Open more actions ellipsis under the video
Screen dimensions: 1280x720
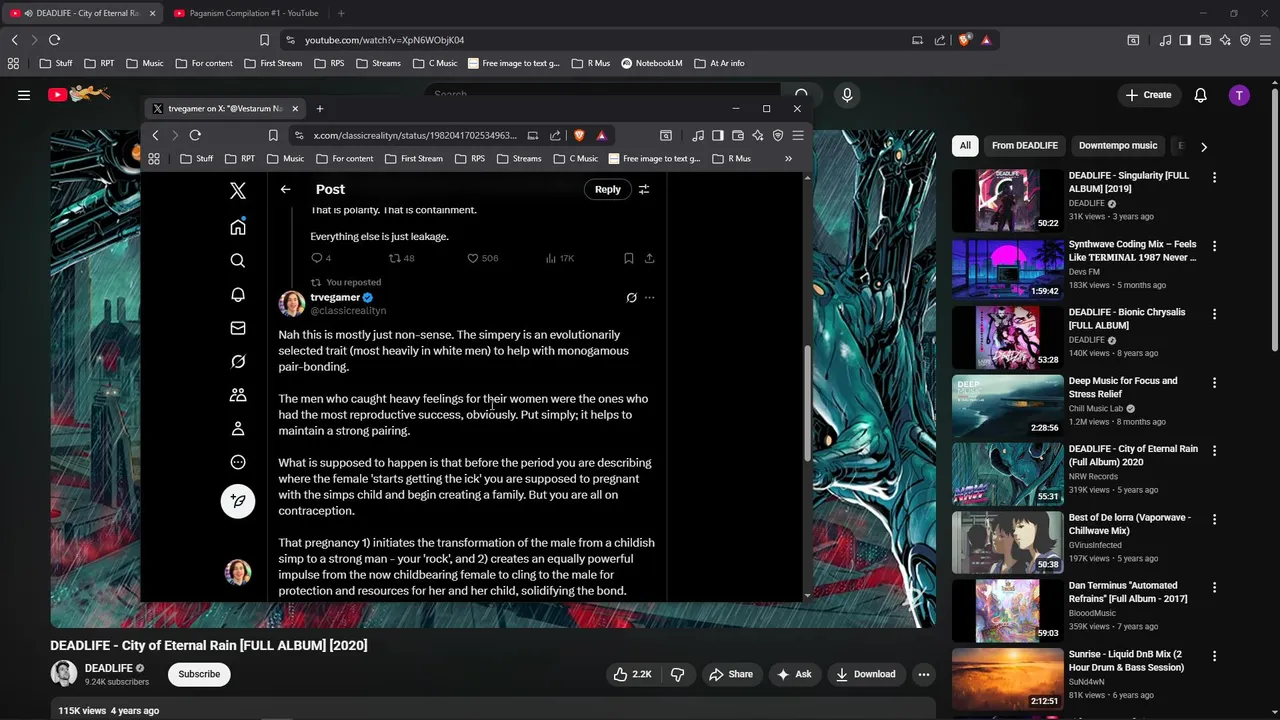(924, 674)
